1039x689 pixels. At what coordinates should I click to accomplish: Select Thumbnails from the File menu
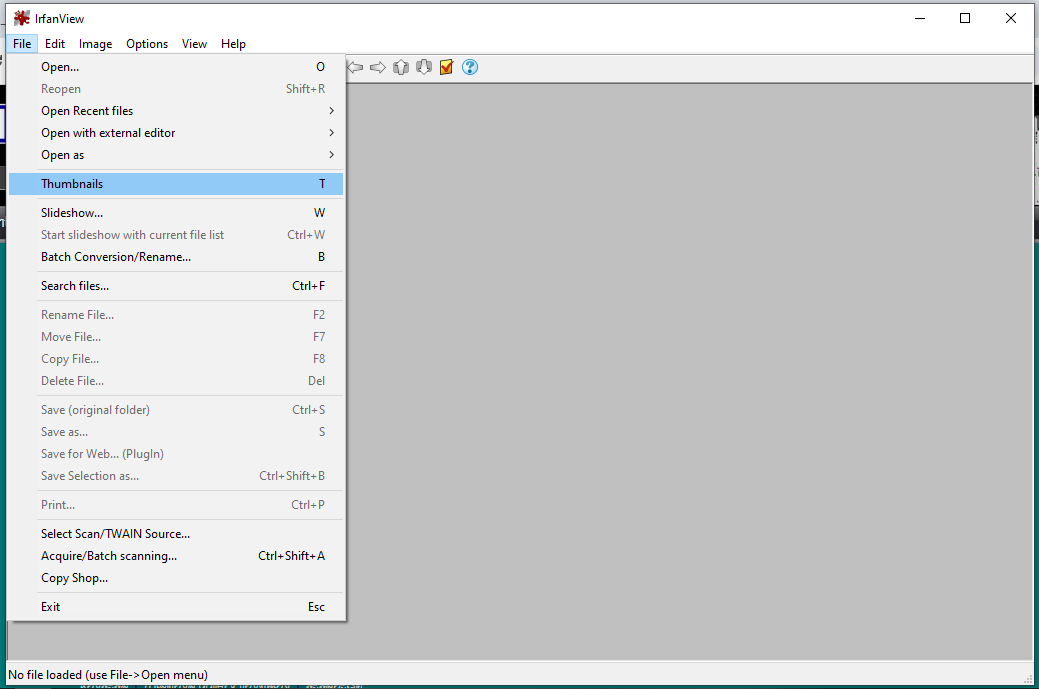click(72, 184)
